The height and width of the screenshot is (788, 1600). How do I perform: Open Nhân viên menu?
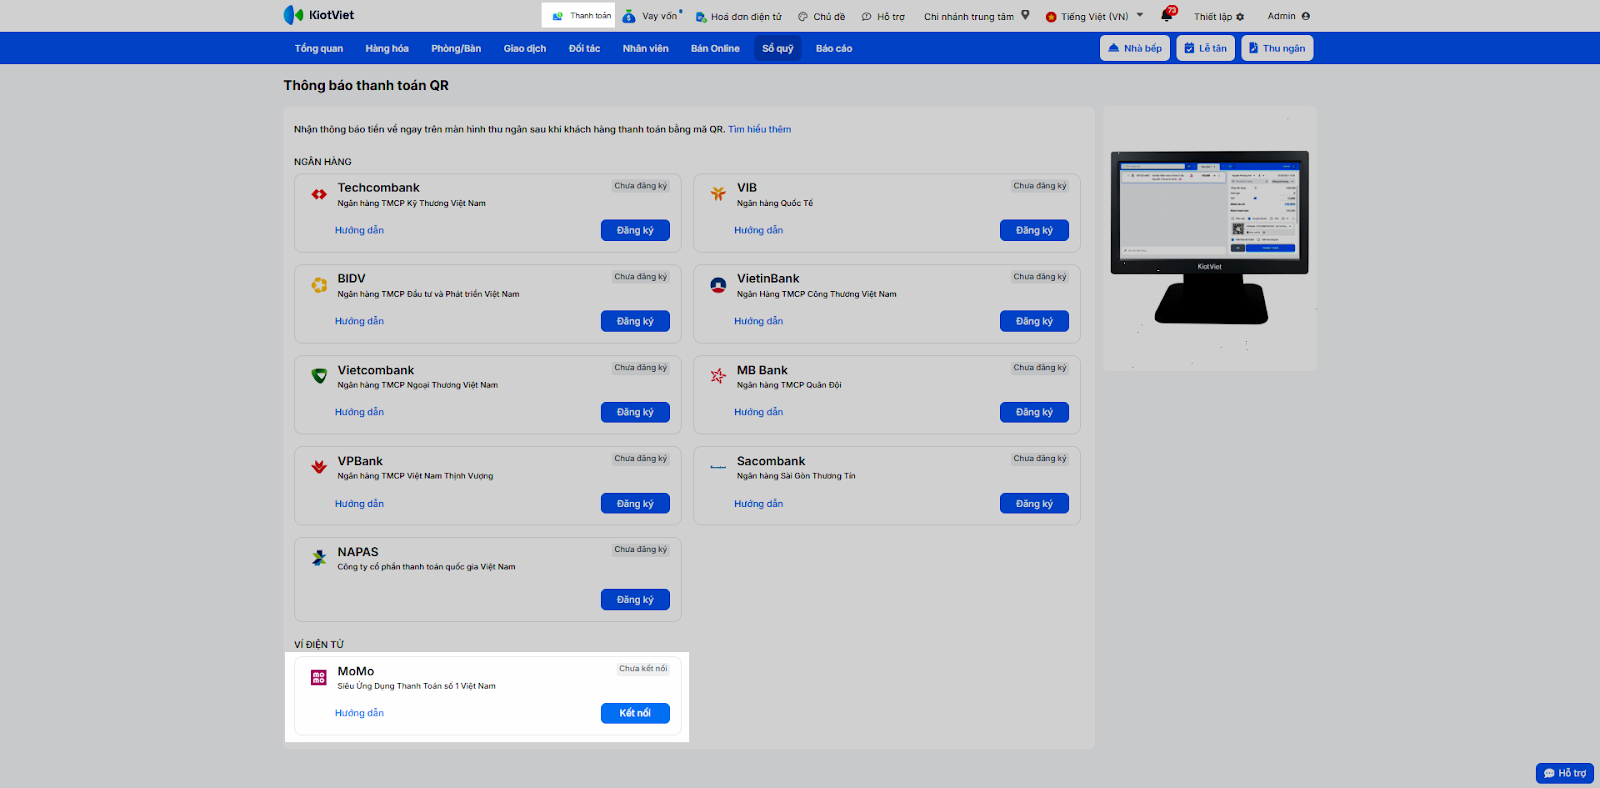pos(646,48)
